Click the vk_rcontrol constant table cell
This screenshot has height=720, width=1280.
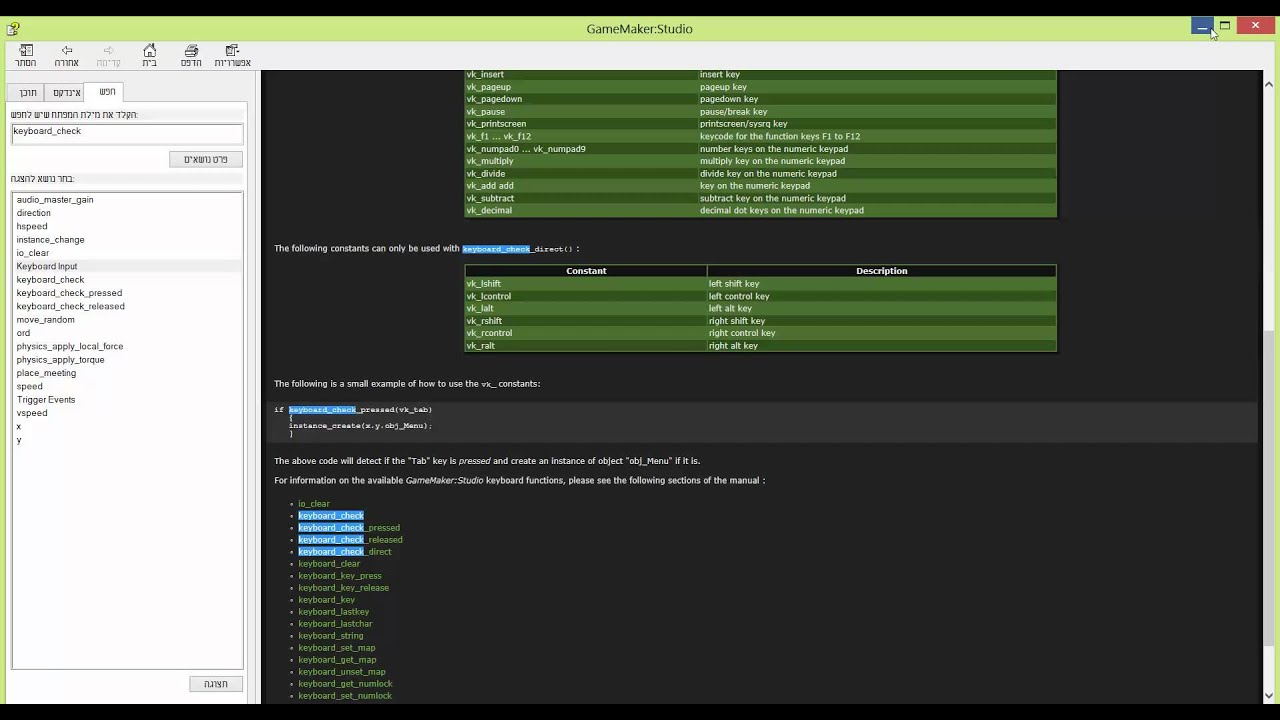pos(586,333)
